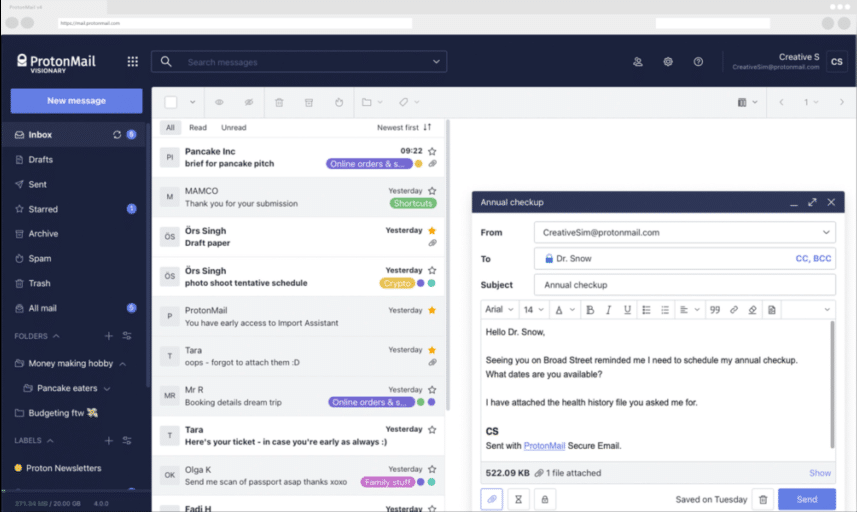
Task: Open the encryption lock option in composer
Action: tap(545, 499)
